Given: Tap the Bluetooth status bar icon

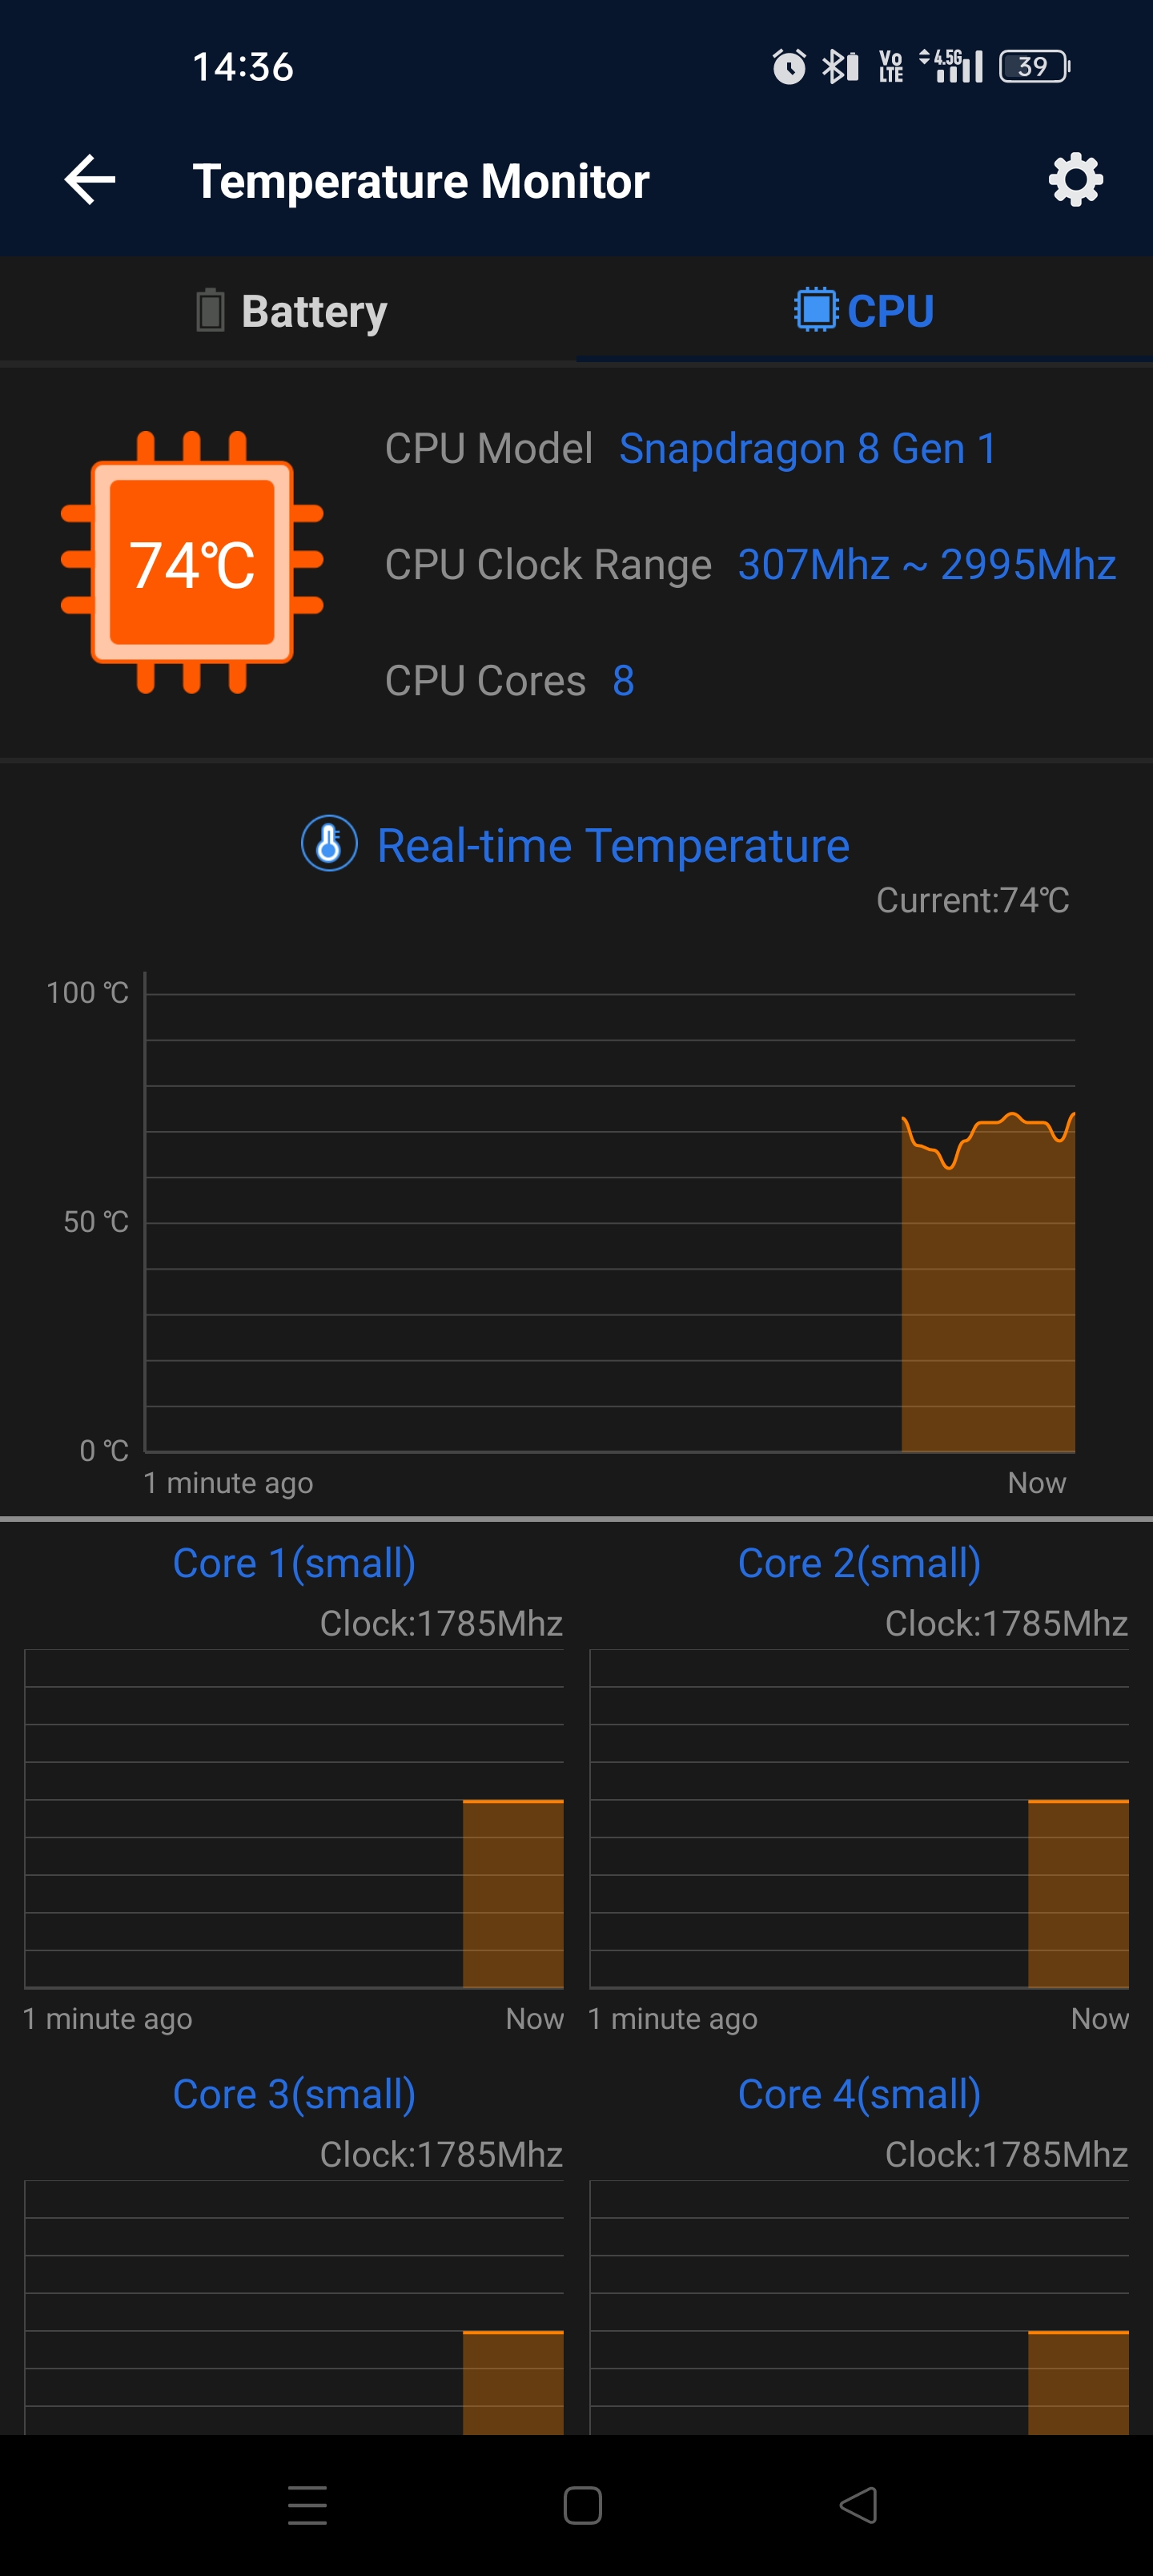Looking at the screenshot, I should pos(840,67).
